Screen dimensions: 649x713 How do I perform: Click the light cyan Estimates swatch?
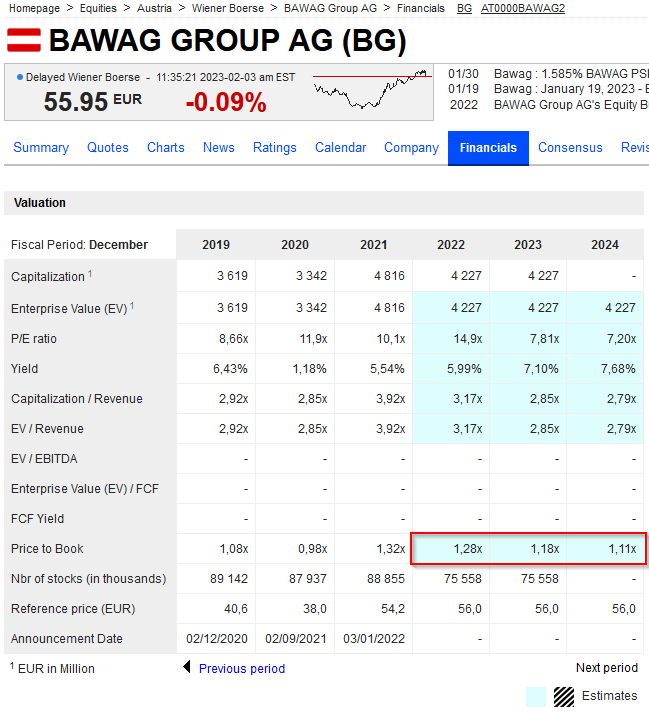point(536,696)
